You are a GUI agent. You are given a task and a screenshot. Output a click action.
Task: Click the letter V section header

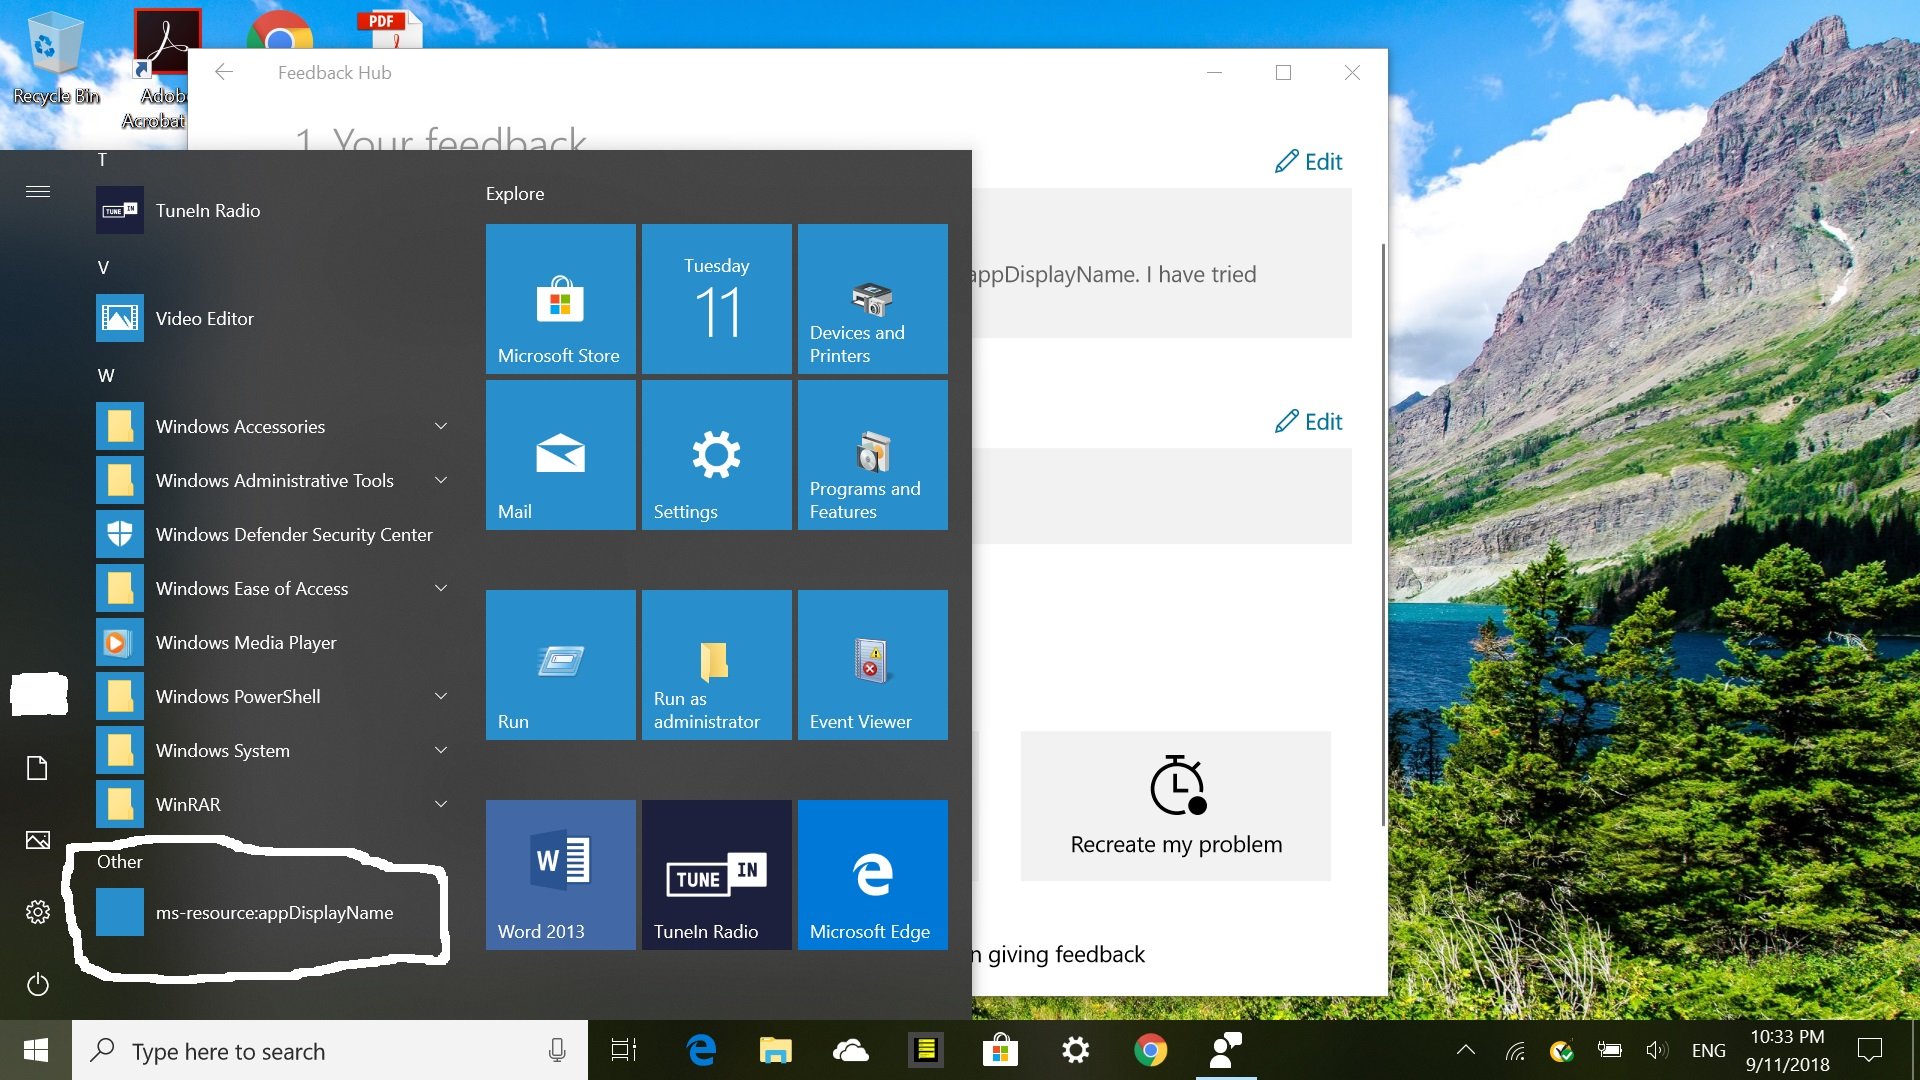tap(103, 267)
